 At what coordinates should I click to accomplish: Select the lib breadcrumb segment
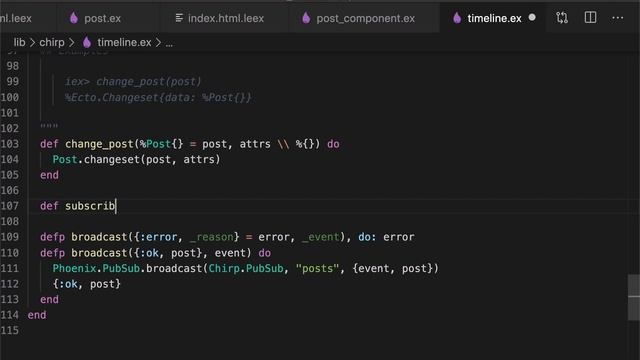[19, 42]
